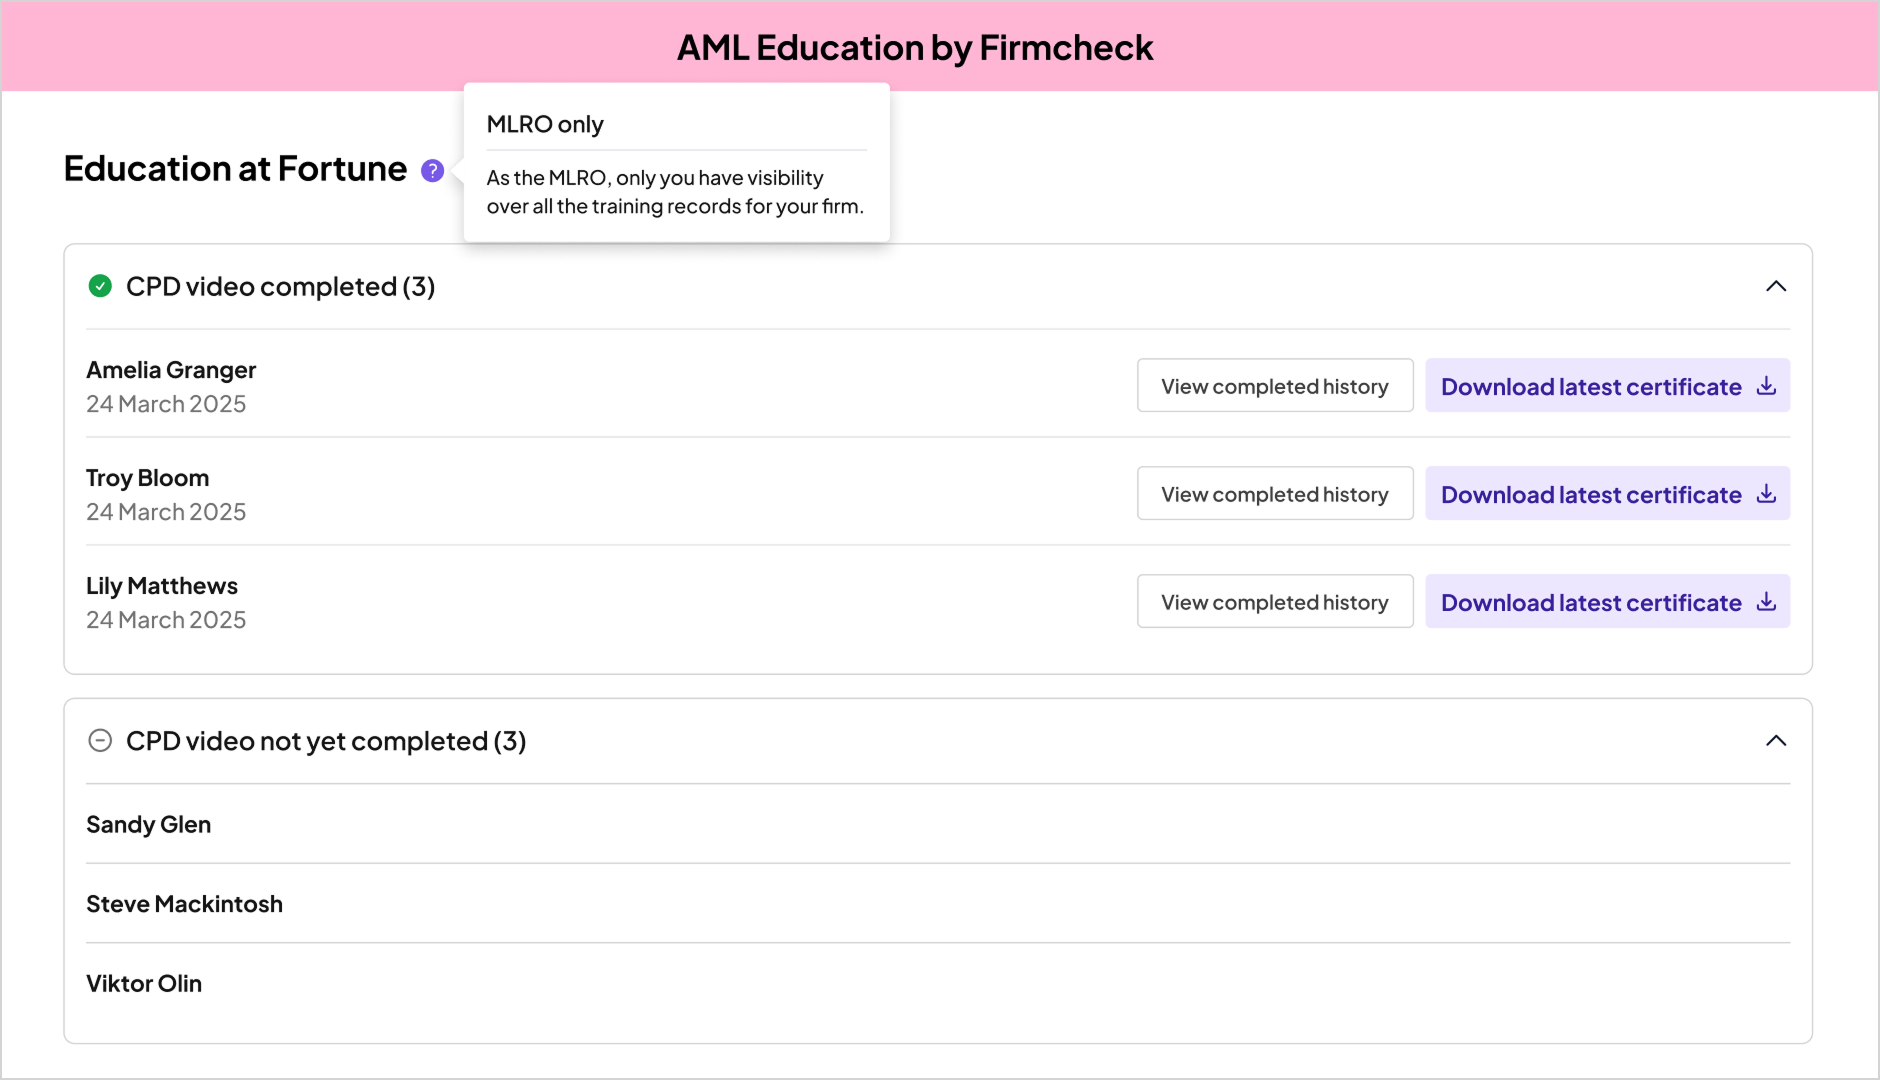Viewport: 1880px width, 1080px height.
Task: Click on Viktor Olin's name
Action: pyautogui.click(x=144, y=984)
